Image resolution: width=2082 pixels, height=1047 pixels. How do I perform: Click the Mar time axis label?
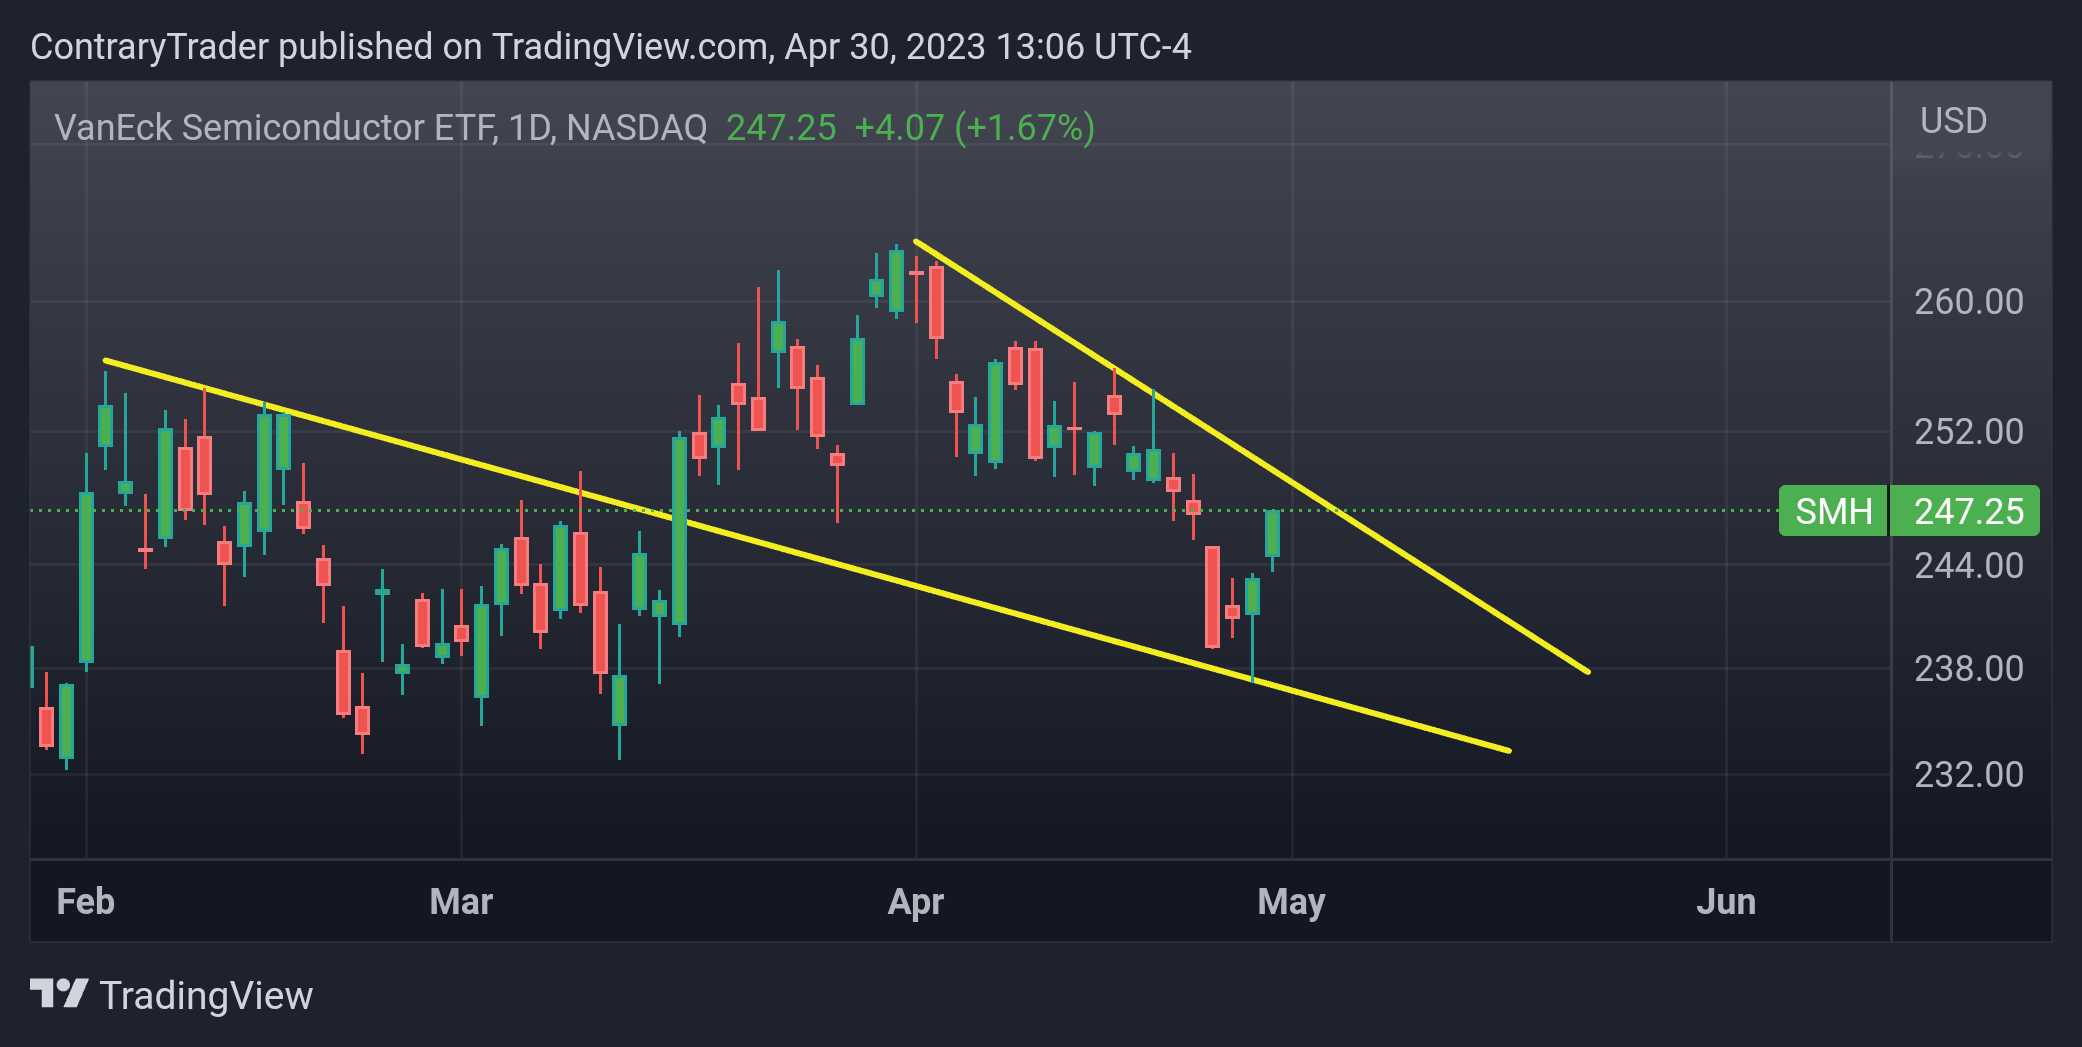pos(461,902)
